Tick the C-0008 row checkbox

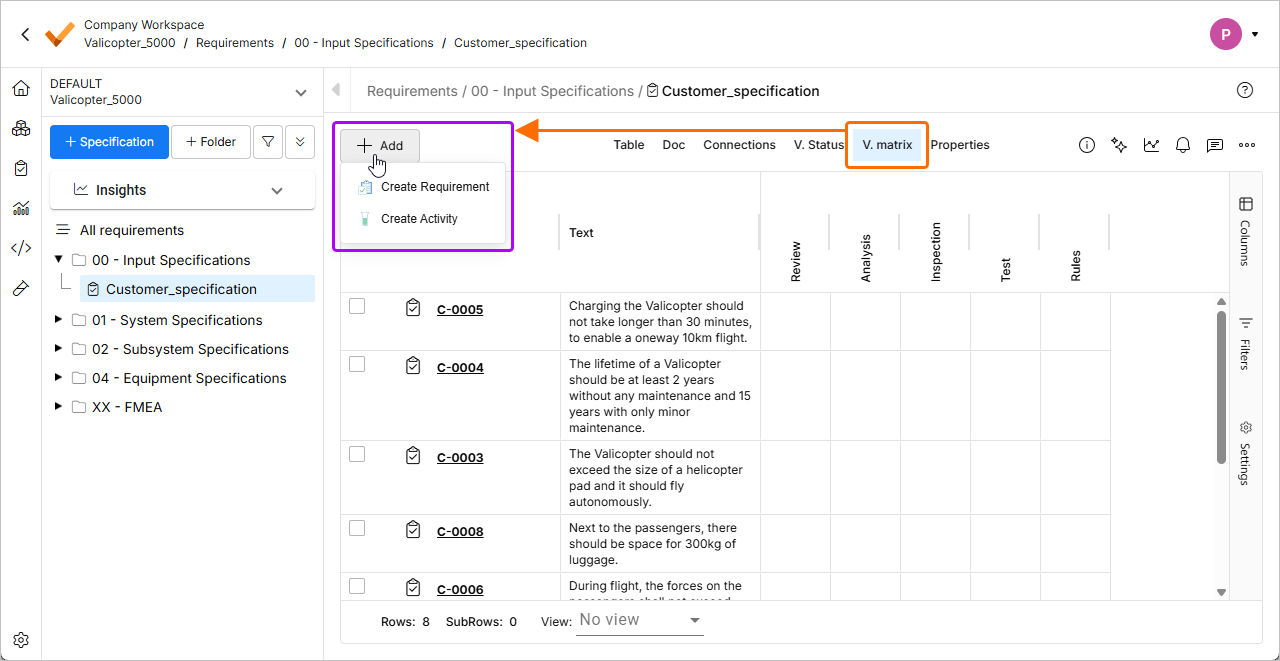point(357,528)
